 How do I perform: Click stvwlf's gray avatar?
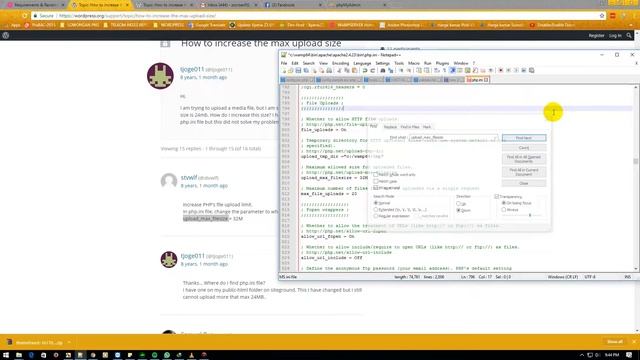[169, 181]
